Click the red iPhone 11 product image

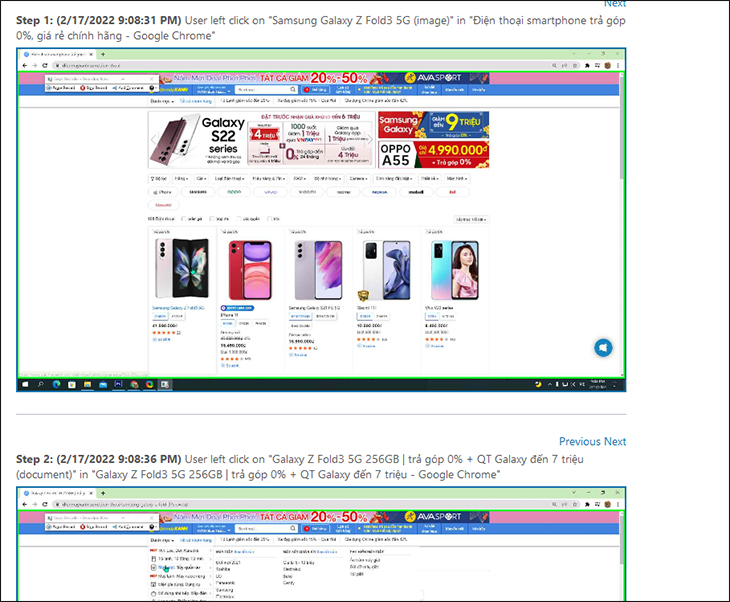[250, 270]
